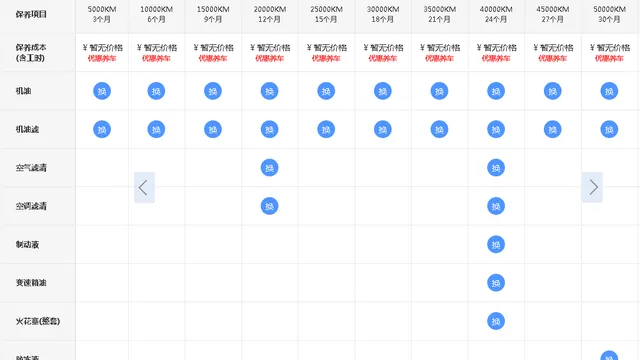Show next mileage columns with right arrow
Screen dimensions: 640x360
point(592,187)
